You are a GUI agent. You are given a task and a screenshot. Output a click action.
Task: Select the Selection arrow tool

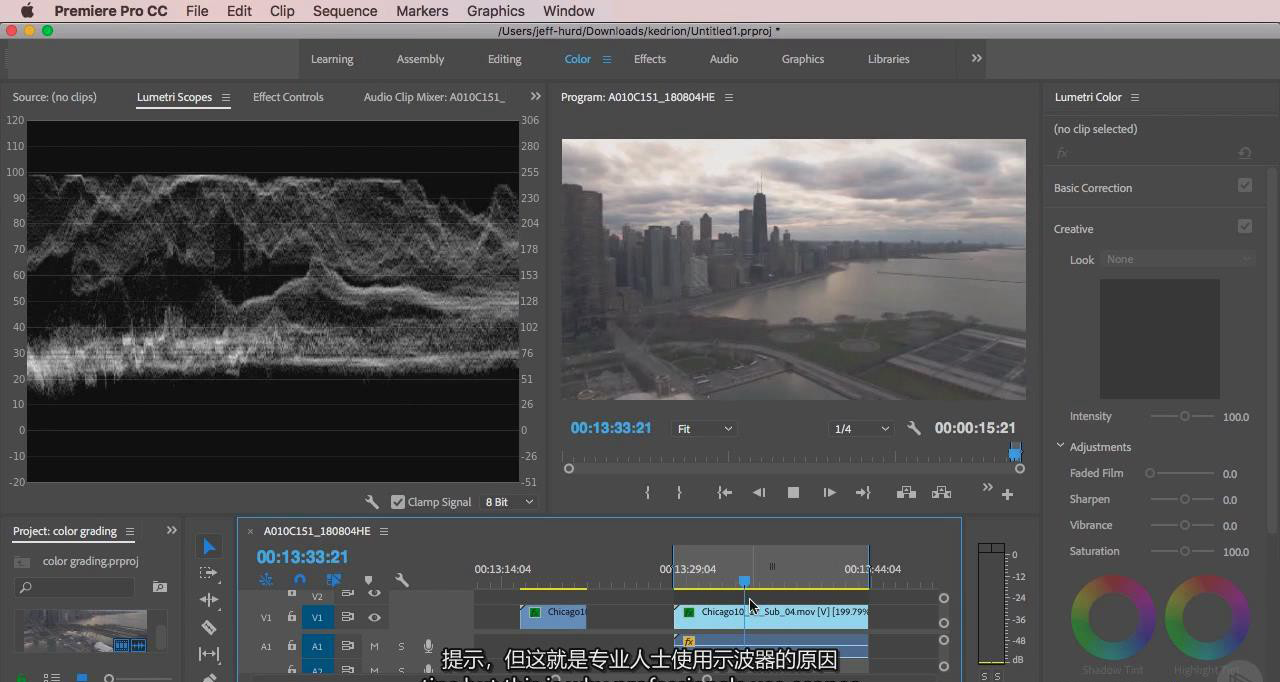209,546
